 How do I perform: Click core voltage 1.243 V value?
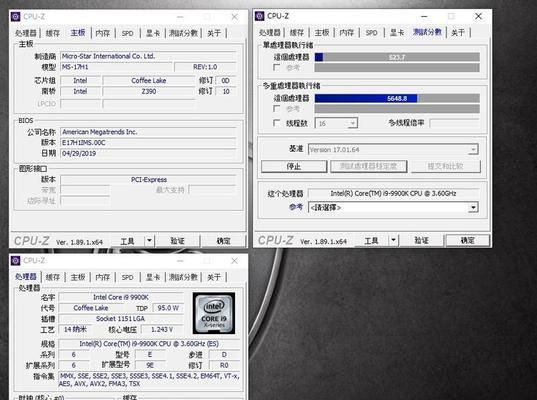(x=162, y=329)
